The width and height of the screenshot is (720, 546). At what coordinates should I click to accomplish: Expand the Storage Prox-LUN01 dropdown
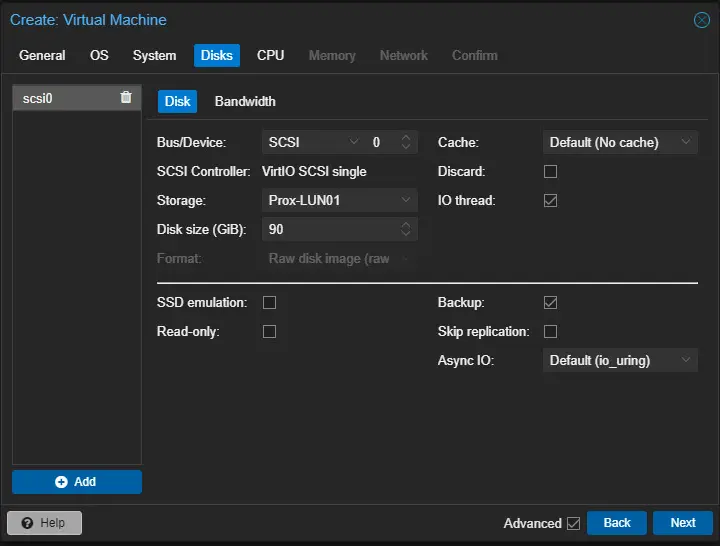[340, 201]
